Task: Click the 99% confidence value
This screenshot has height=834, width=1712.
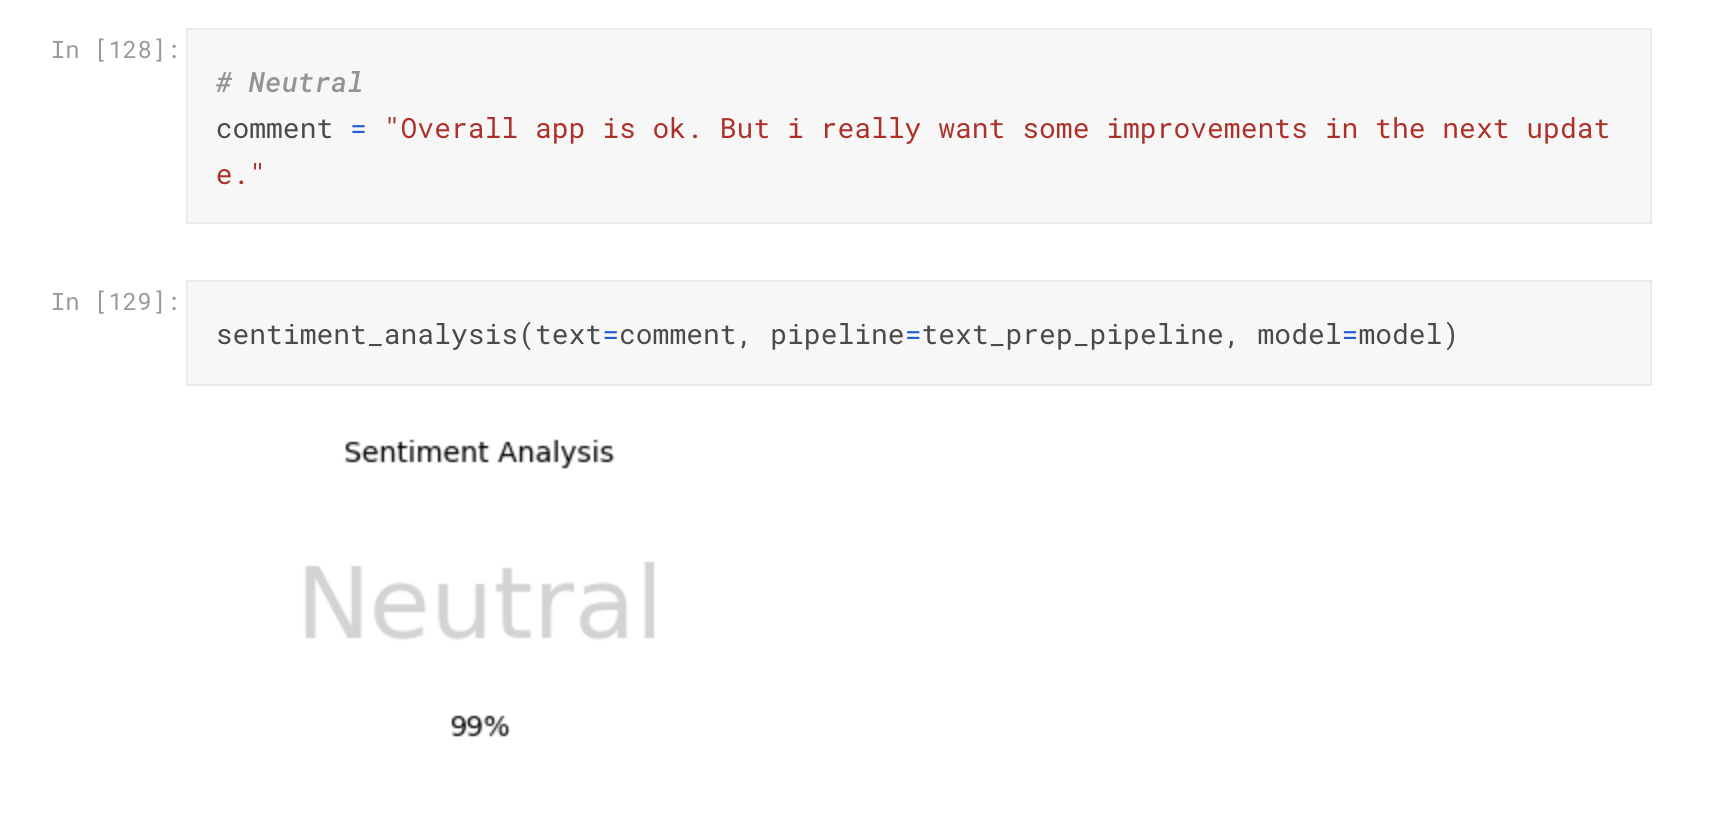Action: click(x=480, y=726)
